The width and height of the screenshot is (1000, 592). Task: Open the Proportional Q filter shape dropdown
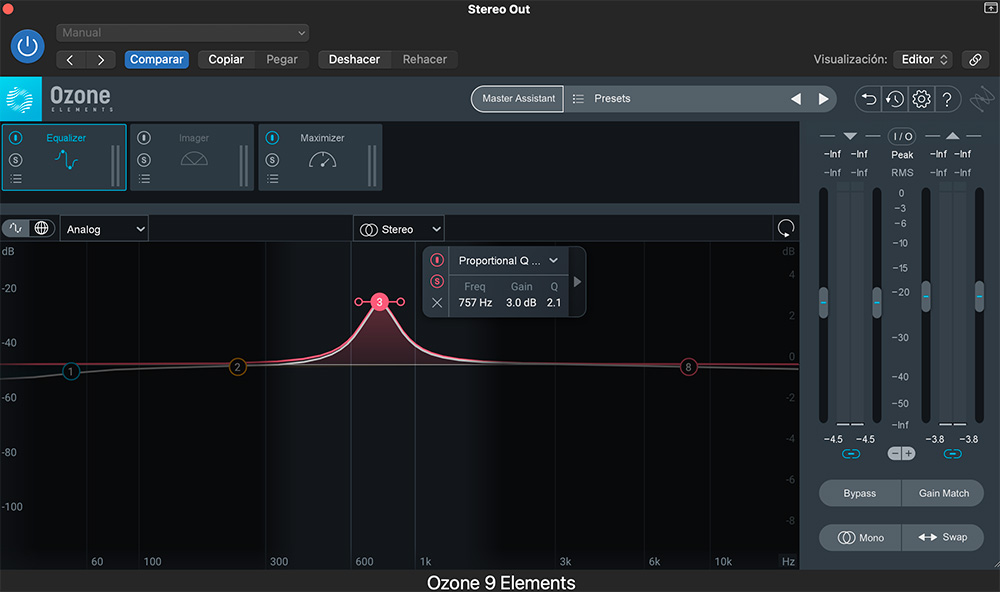click(x=508, y=260)
